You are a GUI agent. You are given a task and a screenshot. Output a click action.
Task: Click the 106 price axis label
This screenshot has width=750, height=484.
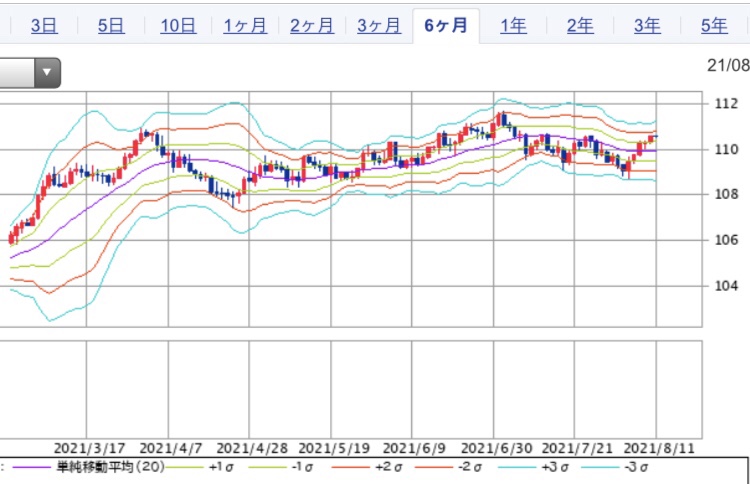point(726,240)
